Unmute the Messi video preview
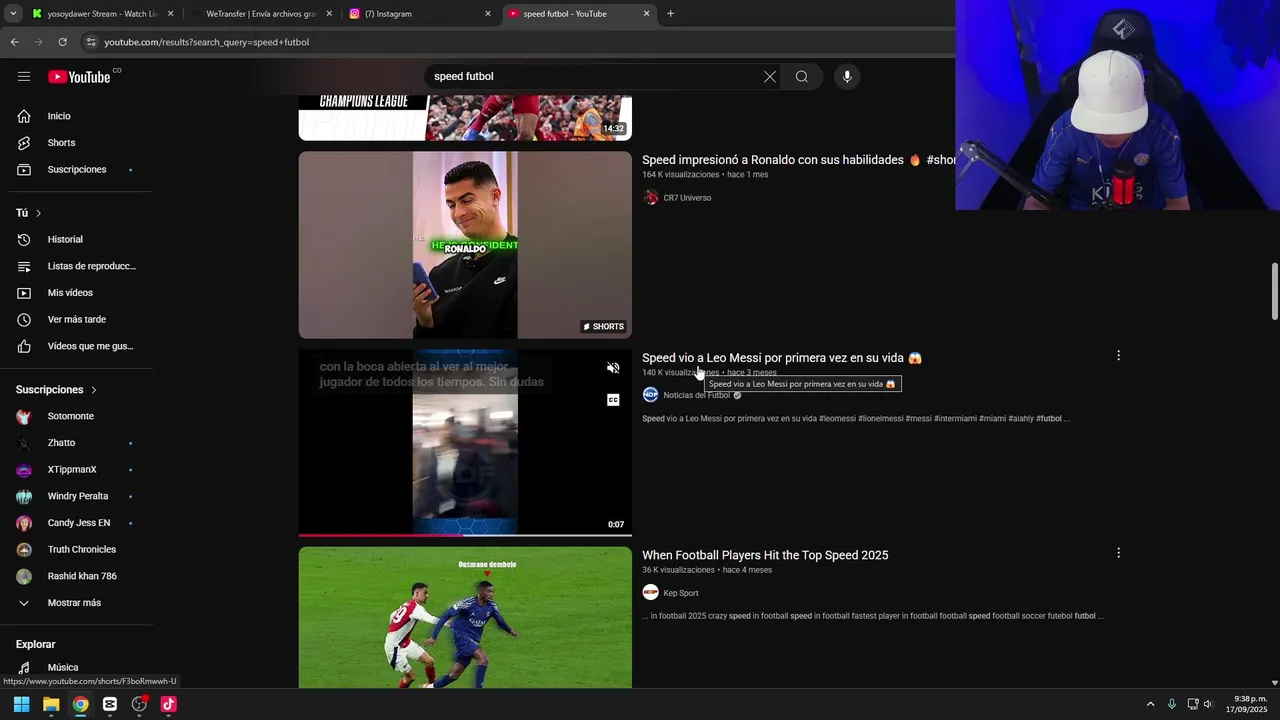1280x720 pixels. coord(613,368)
